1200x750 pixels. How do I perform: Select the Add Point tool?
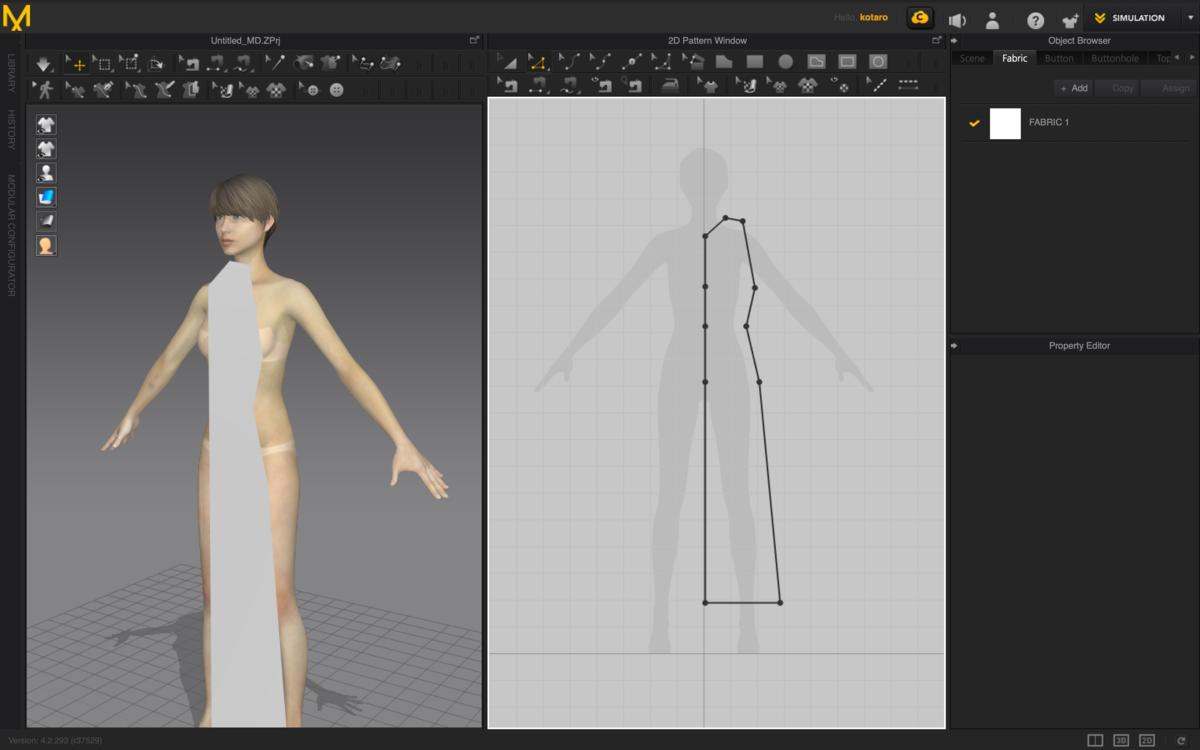633,62
